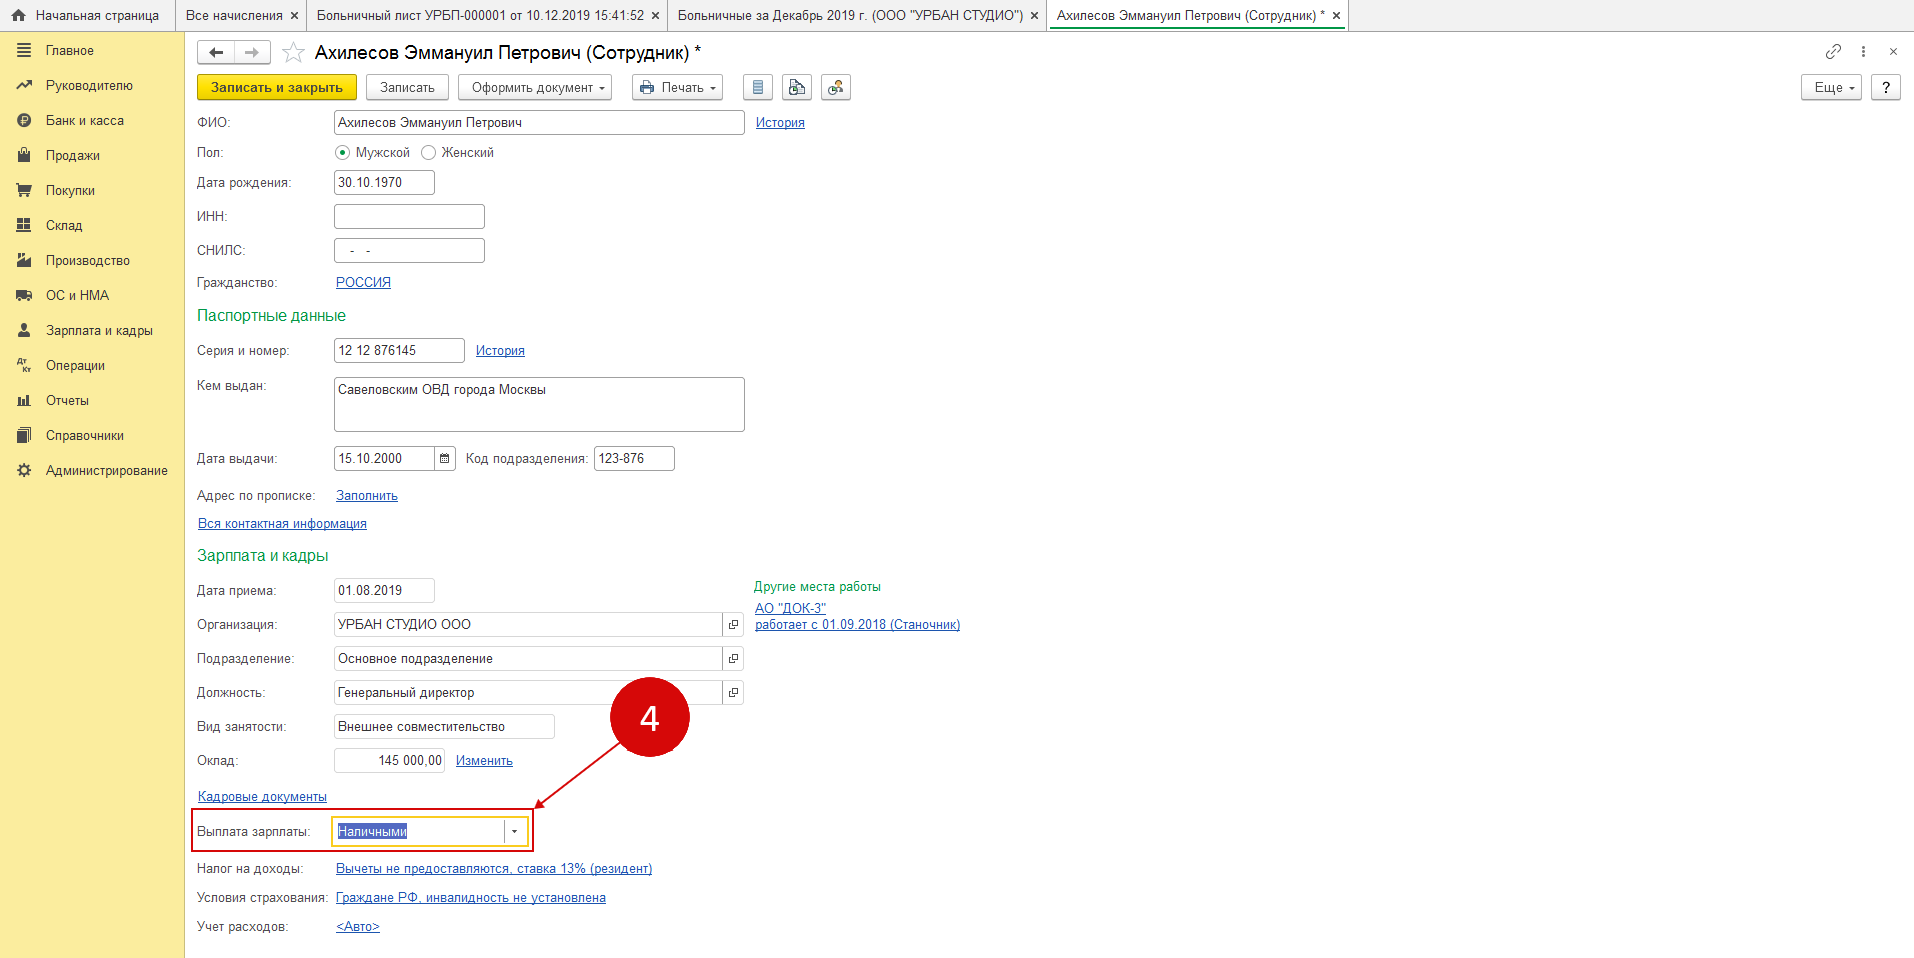Viewport: 1914px width, 958px height.
Task: Click the Изменить link next to Оклад
Action: click(484, 761)
